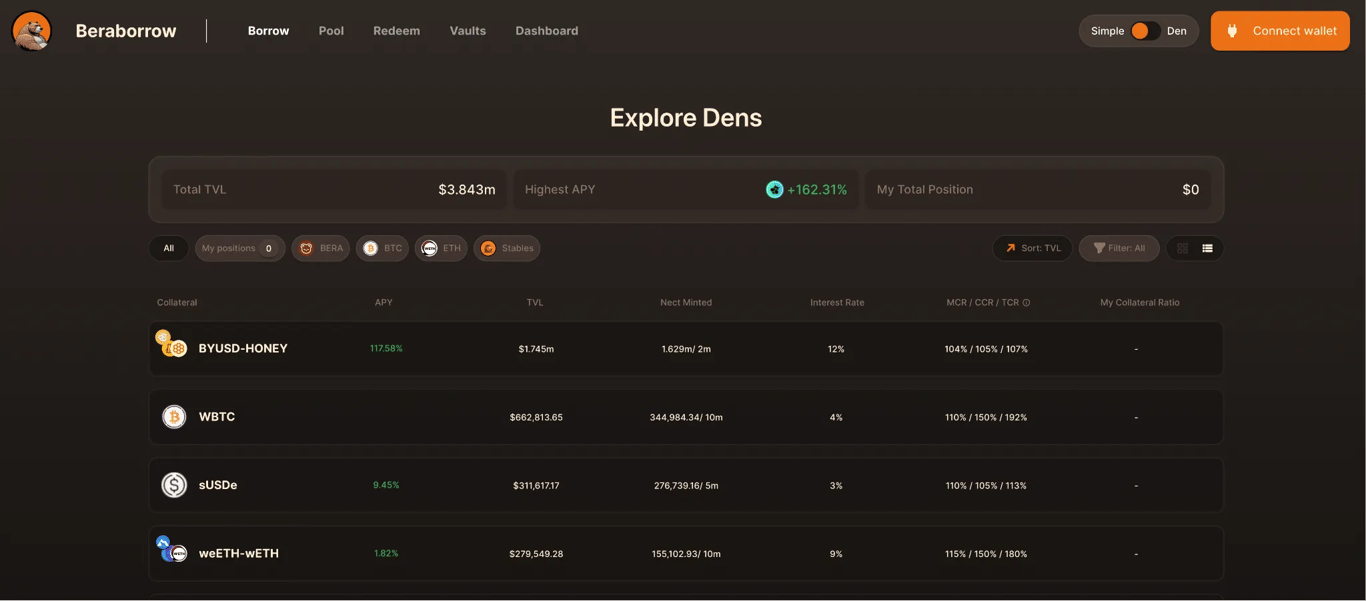Show My positions filter
Viewport: 1366px width, 601px height.
240,248
